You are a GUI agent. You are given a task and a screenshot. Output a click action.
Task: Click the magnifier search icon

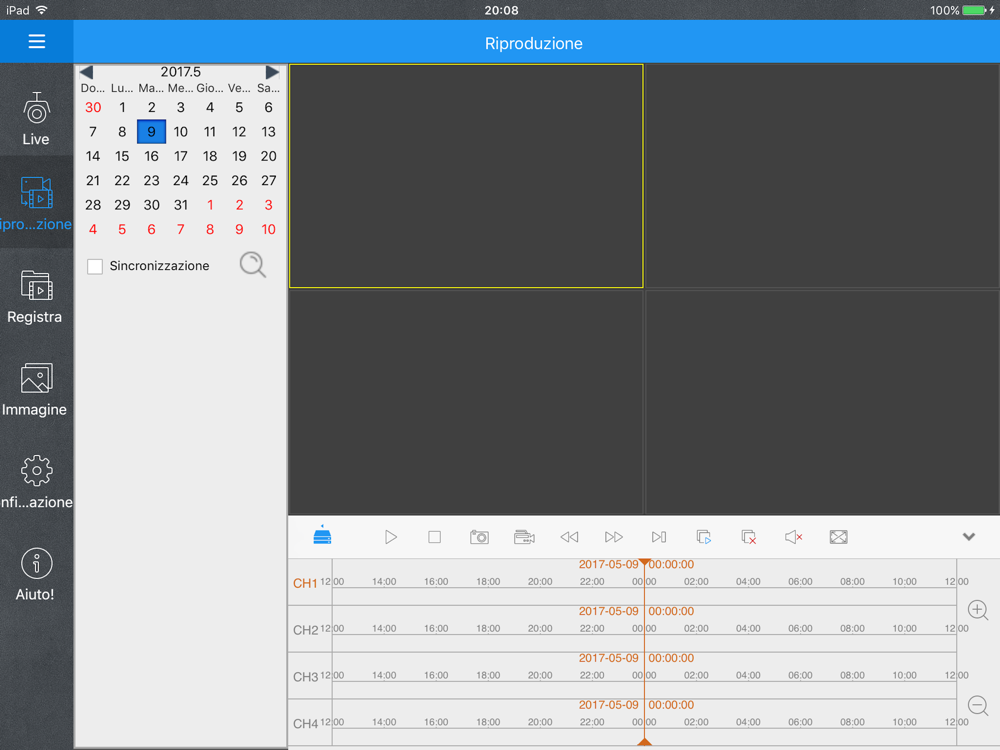click(253, 265)
